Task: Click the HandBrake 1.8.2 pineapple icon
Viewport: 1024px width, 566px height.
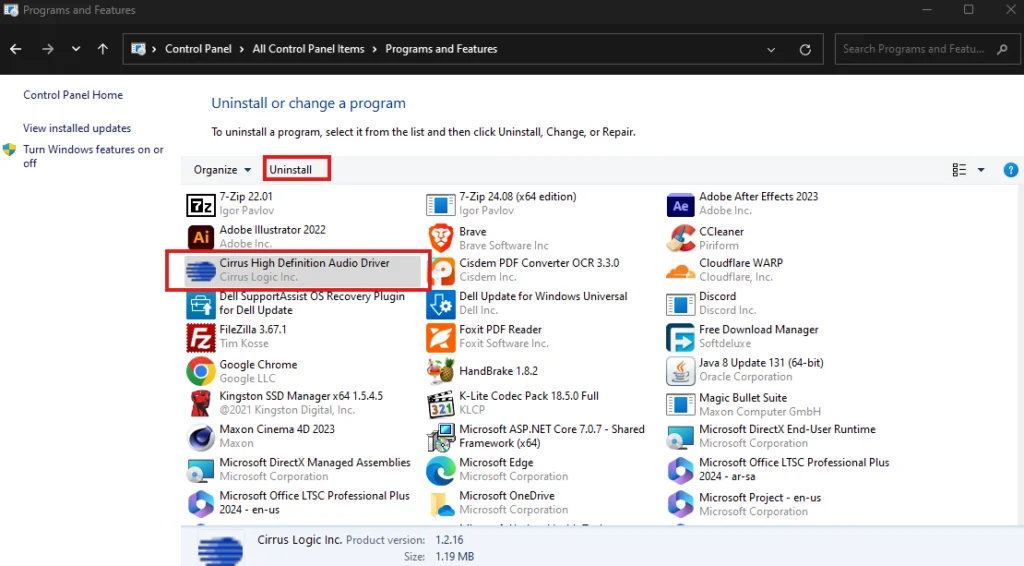Action: click(x=440, y=371)
